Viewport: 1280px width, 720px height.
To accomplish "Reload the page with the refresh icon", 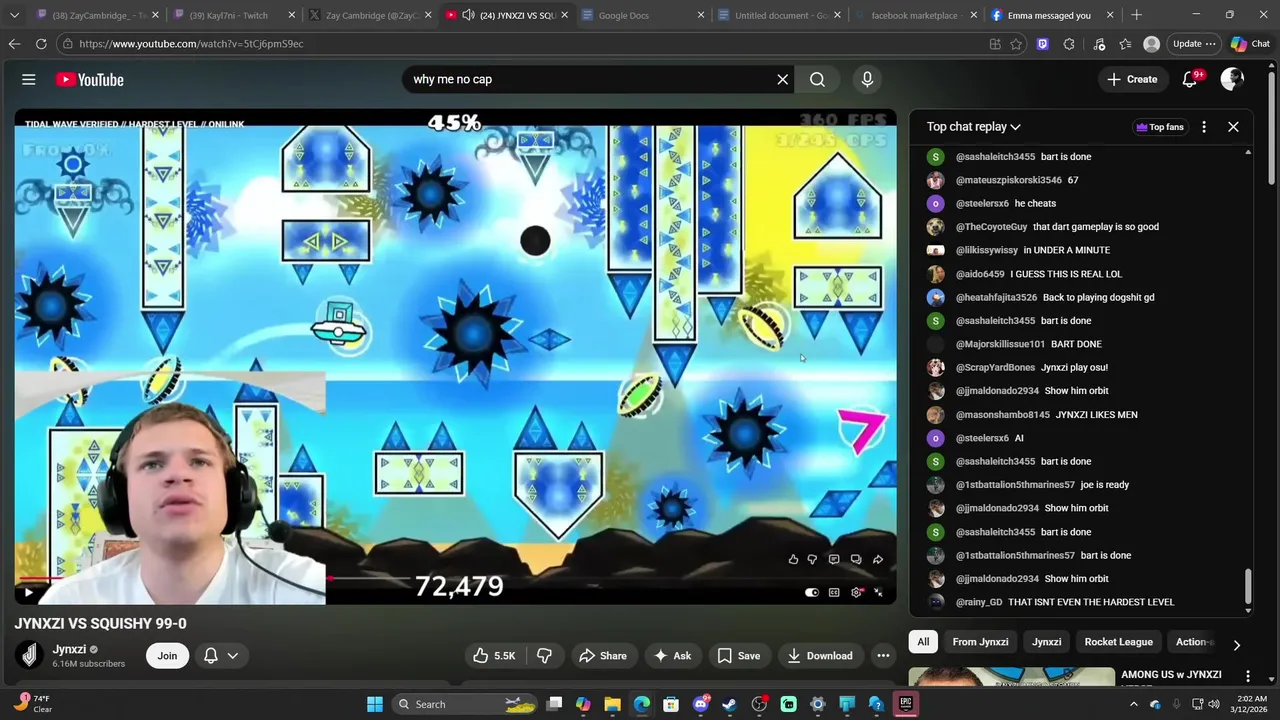I will click(41, 44).
